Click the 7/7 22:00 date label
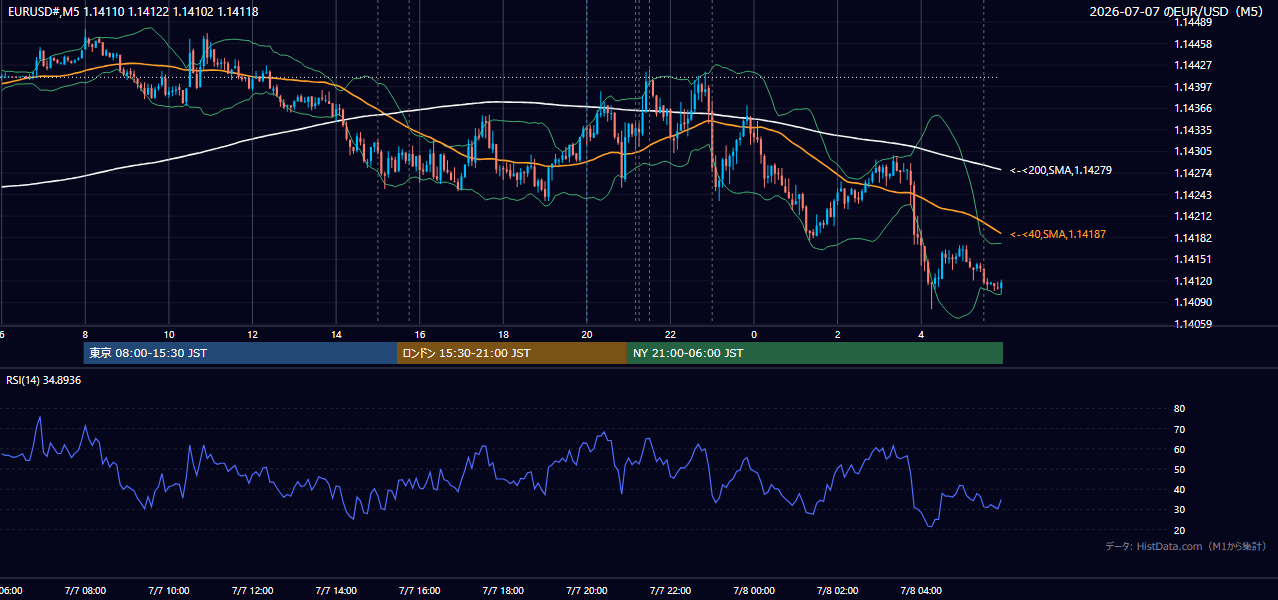Viewport: 1278px width, 600px height. pos(671,591)
